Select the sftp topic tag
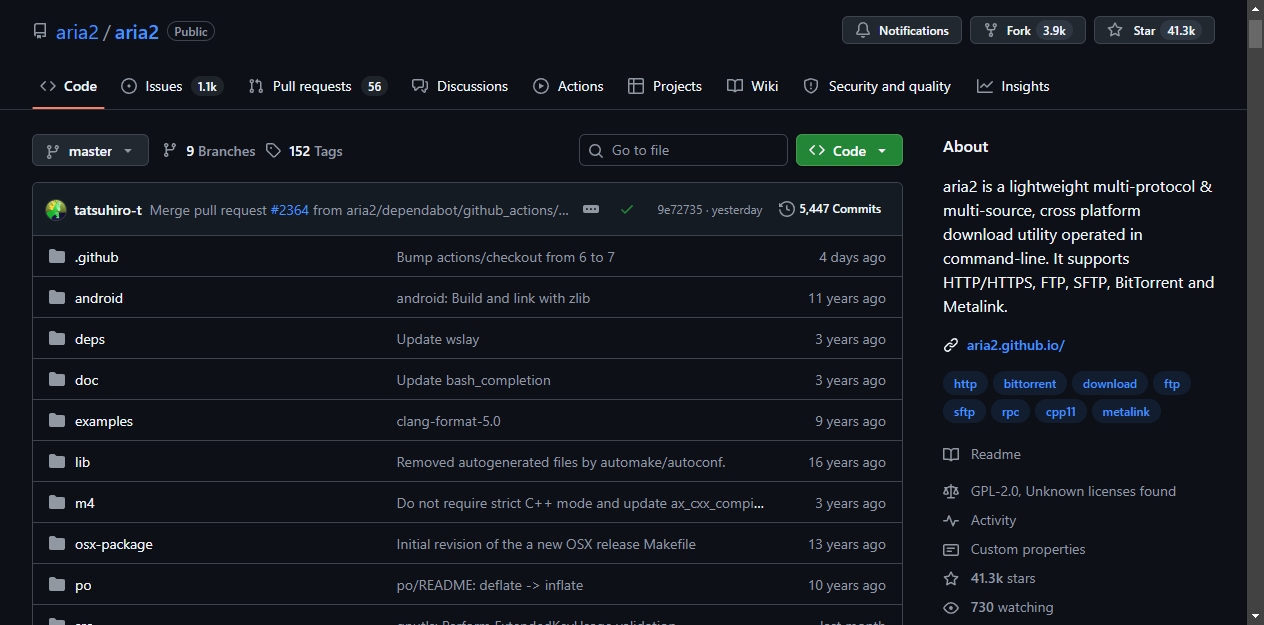The height and width of the screenshot is (625, 1264). tap(964, 412)
